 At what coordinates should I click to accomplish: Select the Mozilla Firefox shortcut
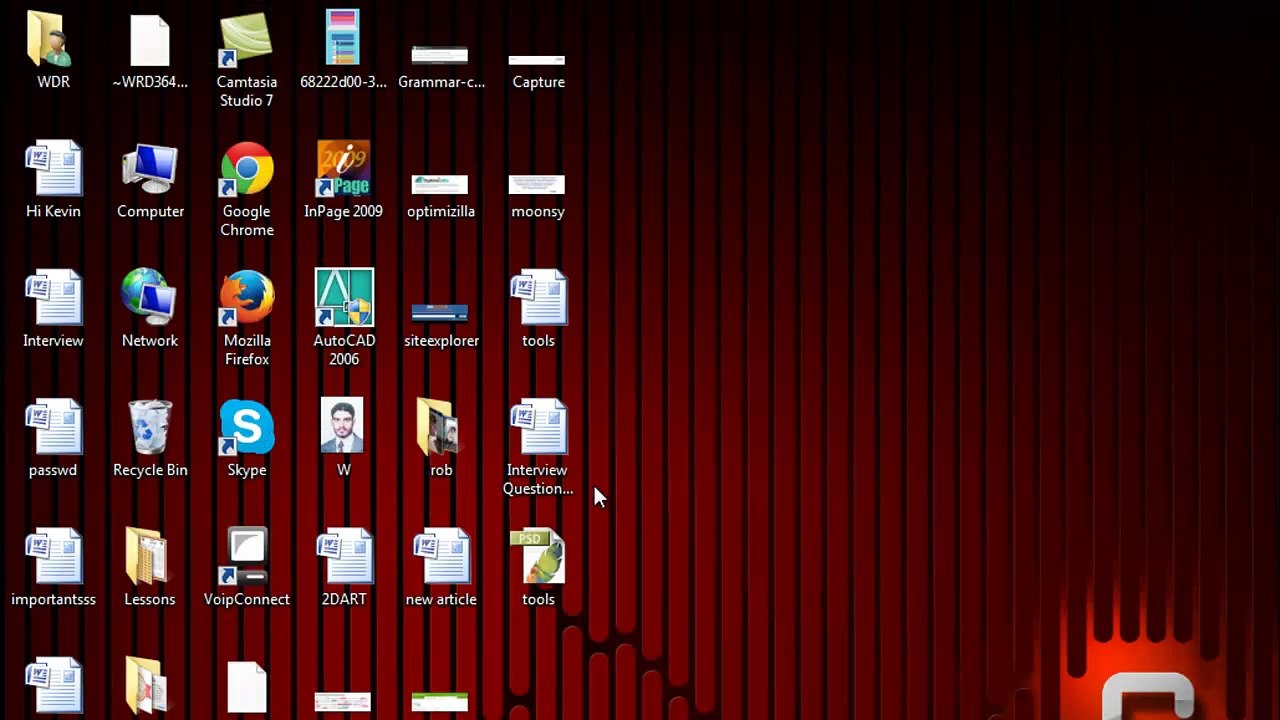246,297
